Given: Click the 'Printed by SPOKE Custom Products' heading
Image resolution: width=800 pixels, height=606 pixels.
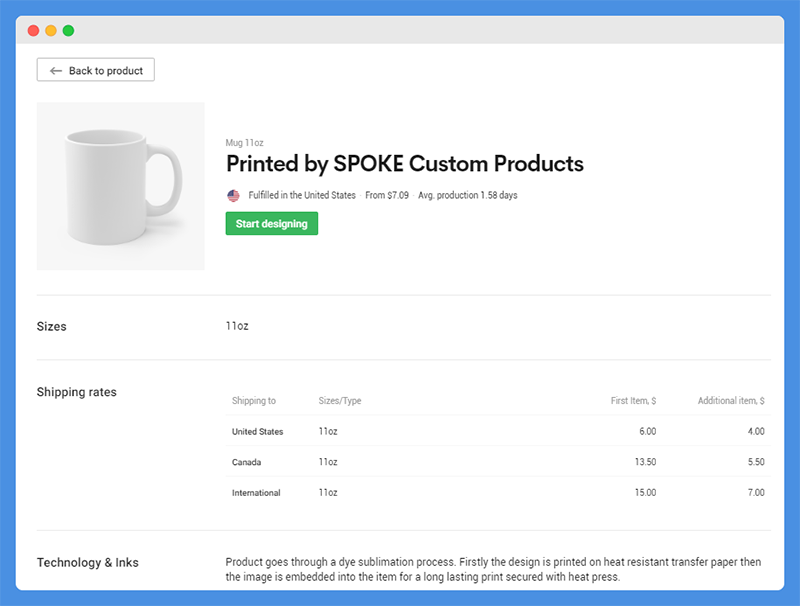Looking at the screenshot, I should (x=405, y=164).
